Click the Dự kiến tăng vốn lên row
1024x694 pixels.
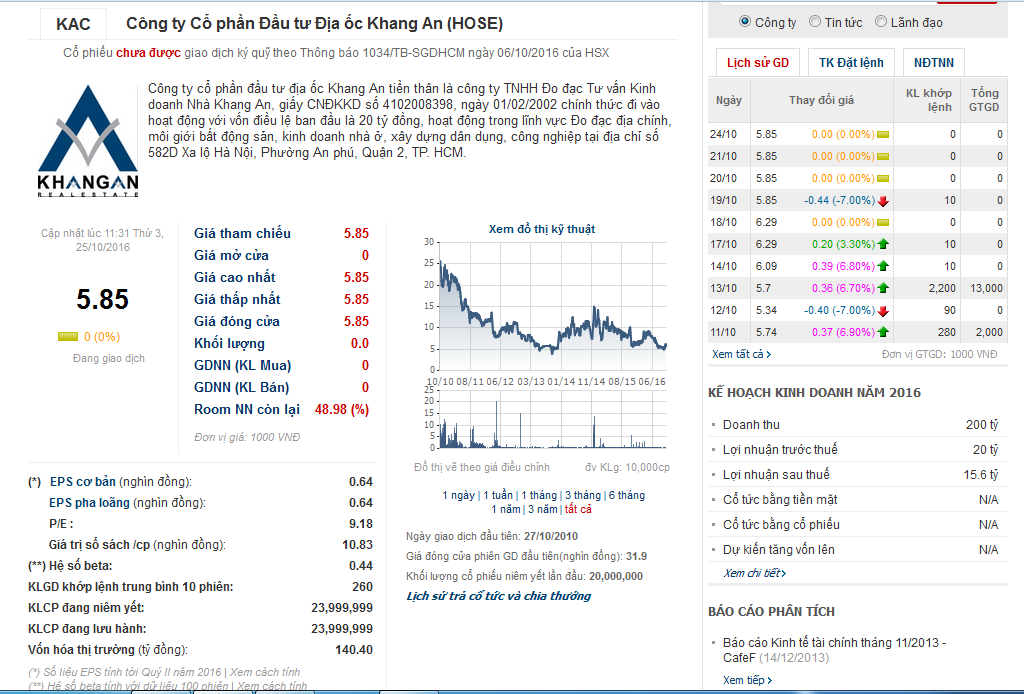tap(856, 550)
